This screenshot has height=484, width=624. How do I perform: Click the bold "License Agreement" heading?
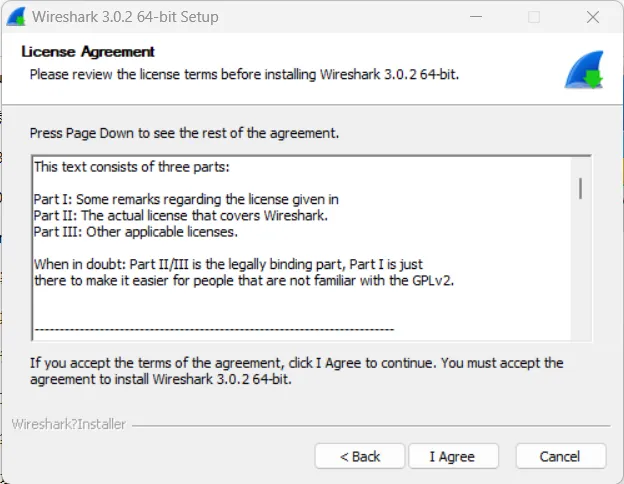(88, 52)
